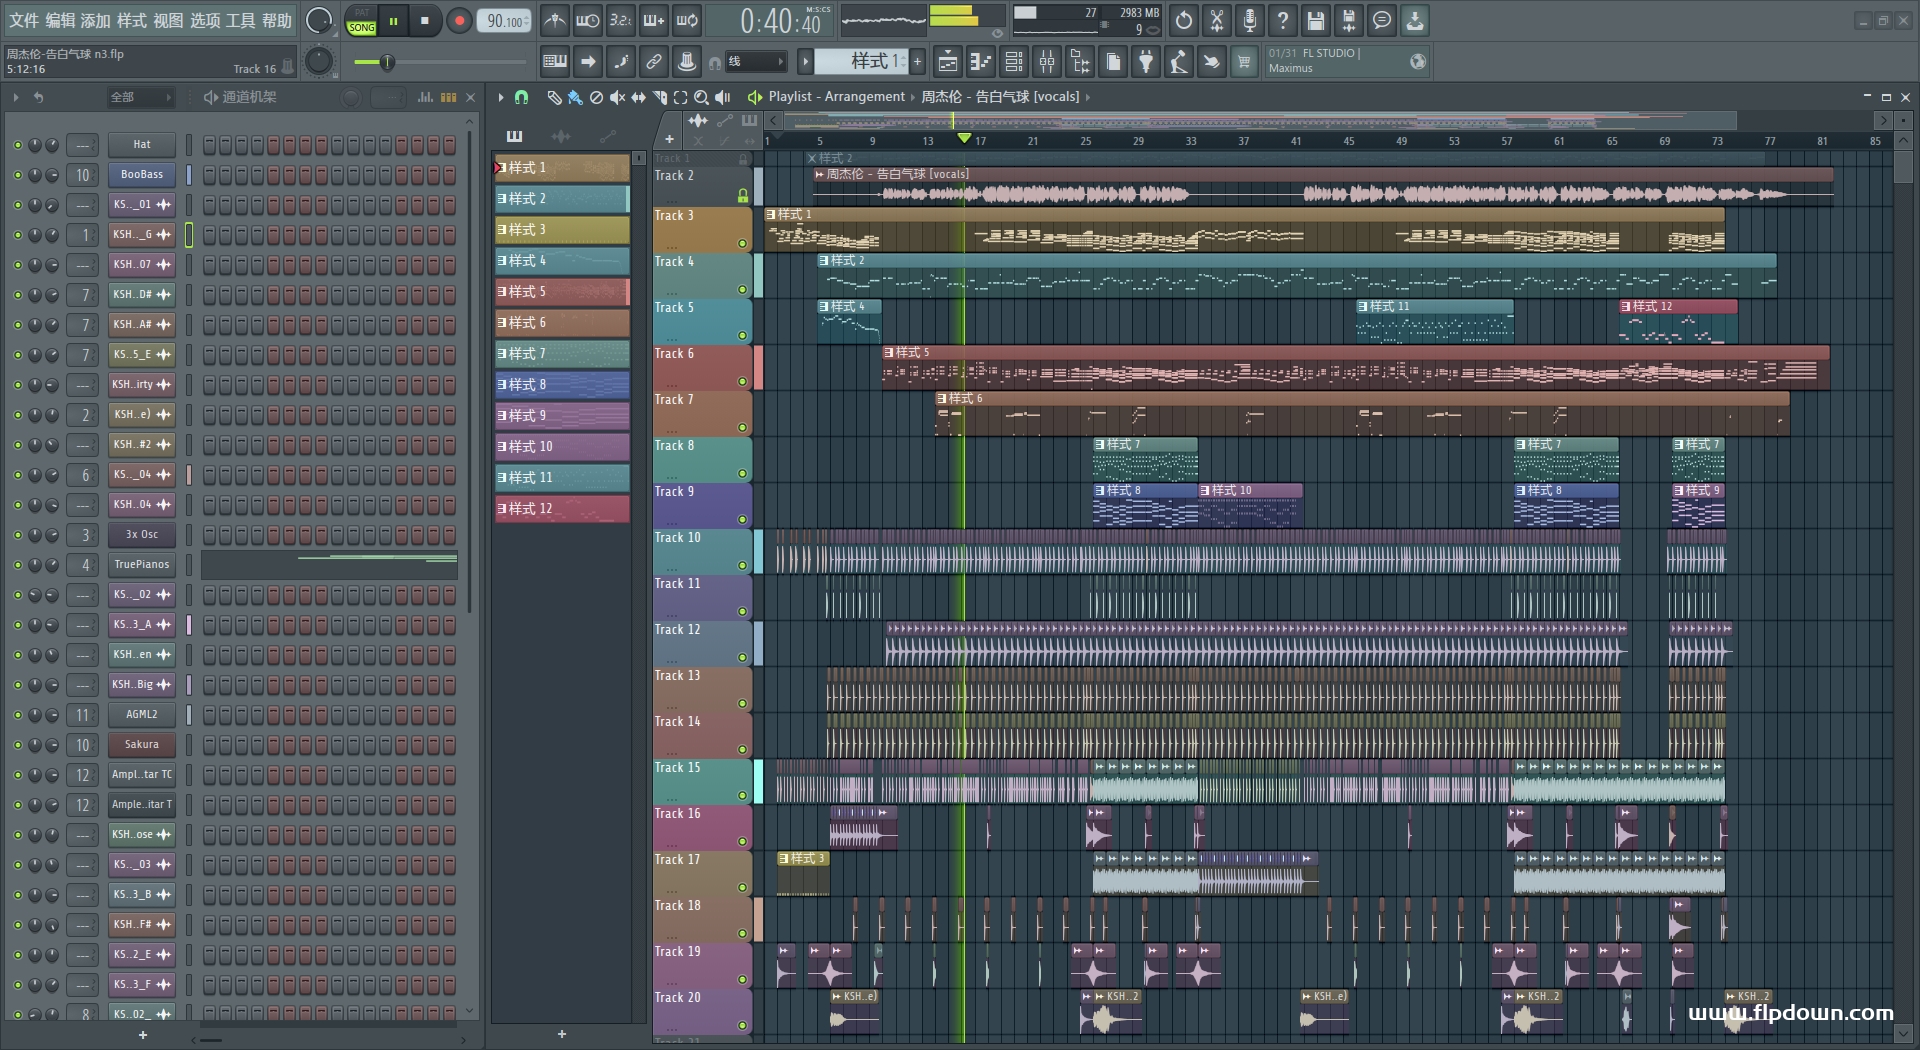The height and width of the screenshot is (1050, 1920).
Task: Select the playlist draw pencil tool
Action: click(x=554, y=97)
